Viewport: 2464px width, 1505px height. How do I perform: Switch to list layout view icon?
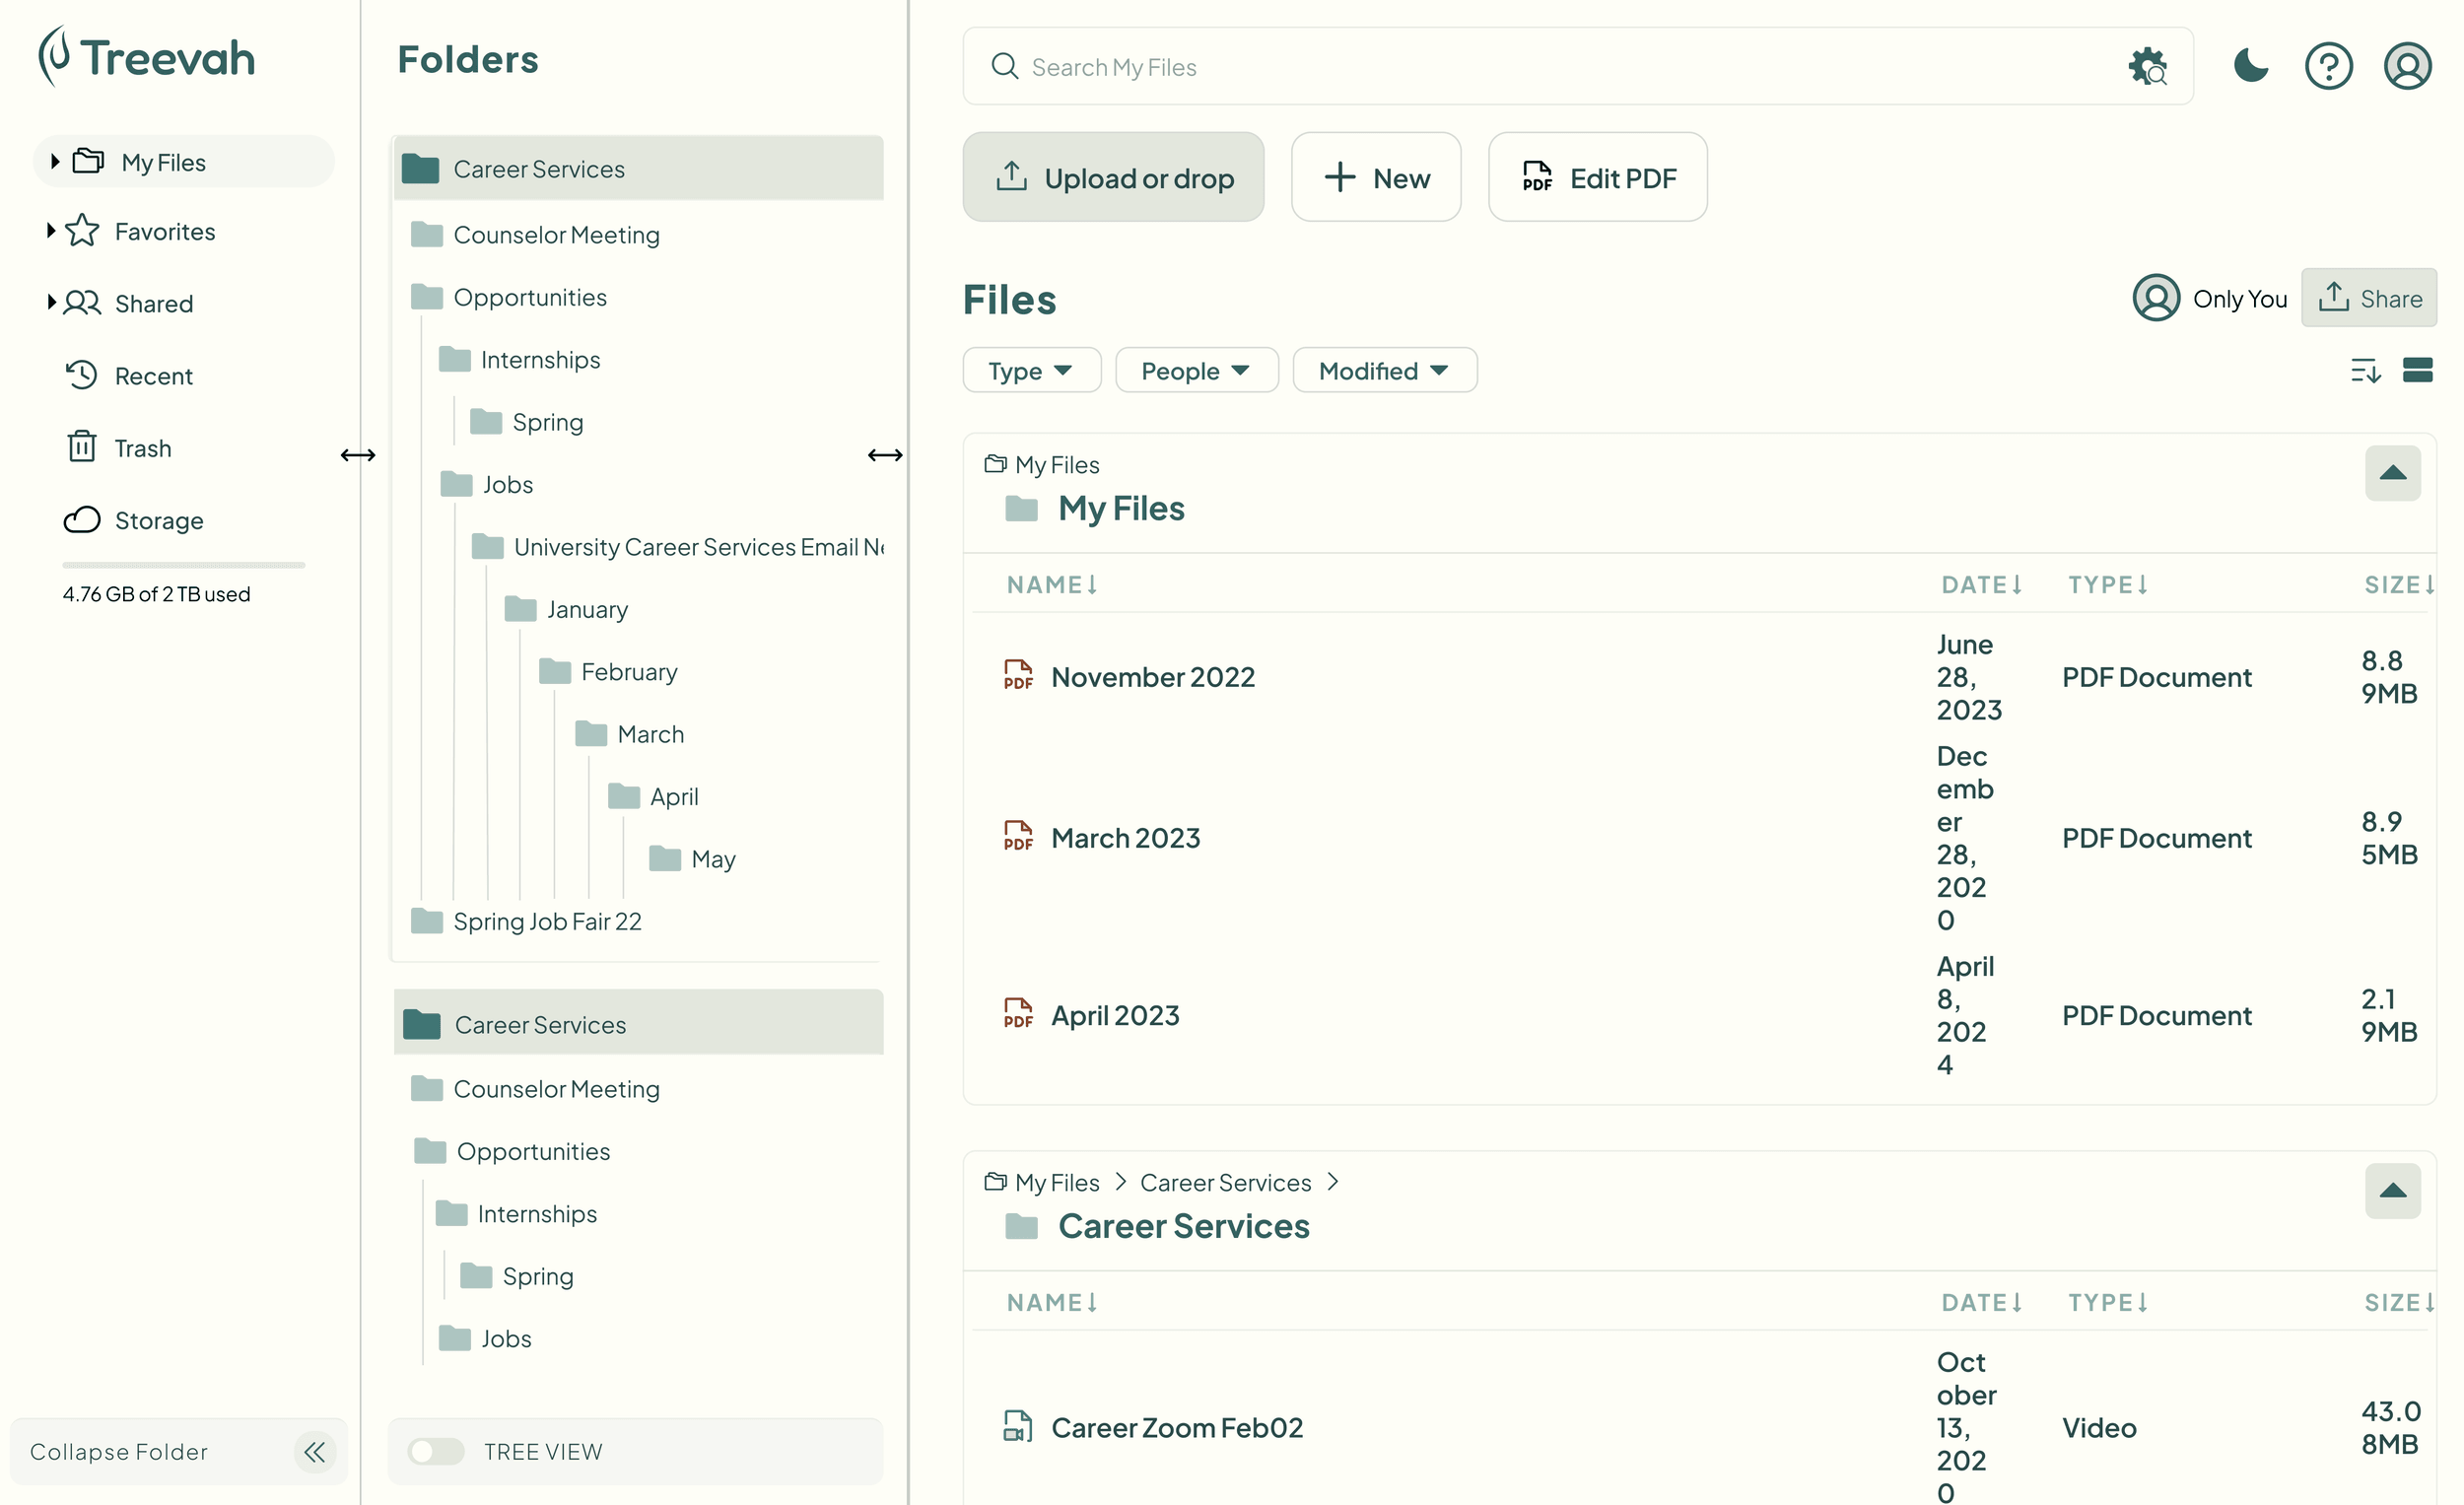[2417, 370]
